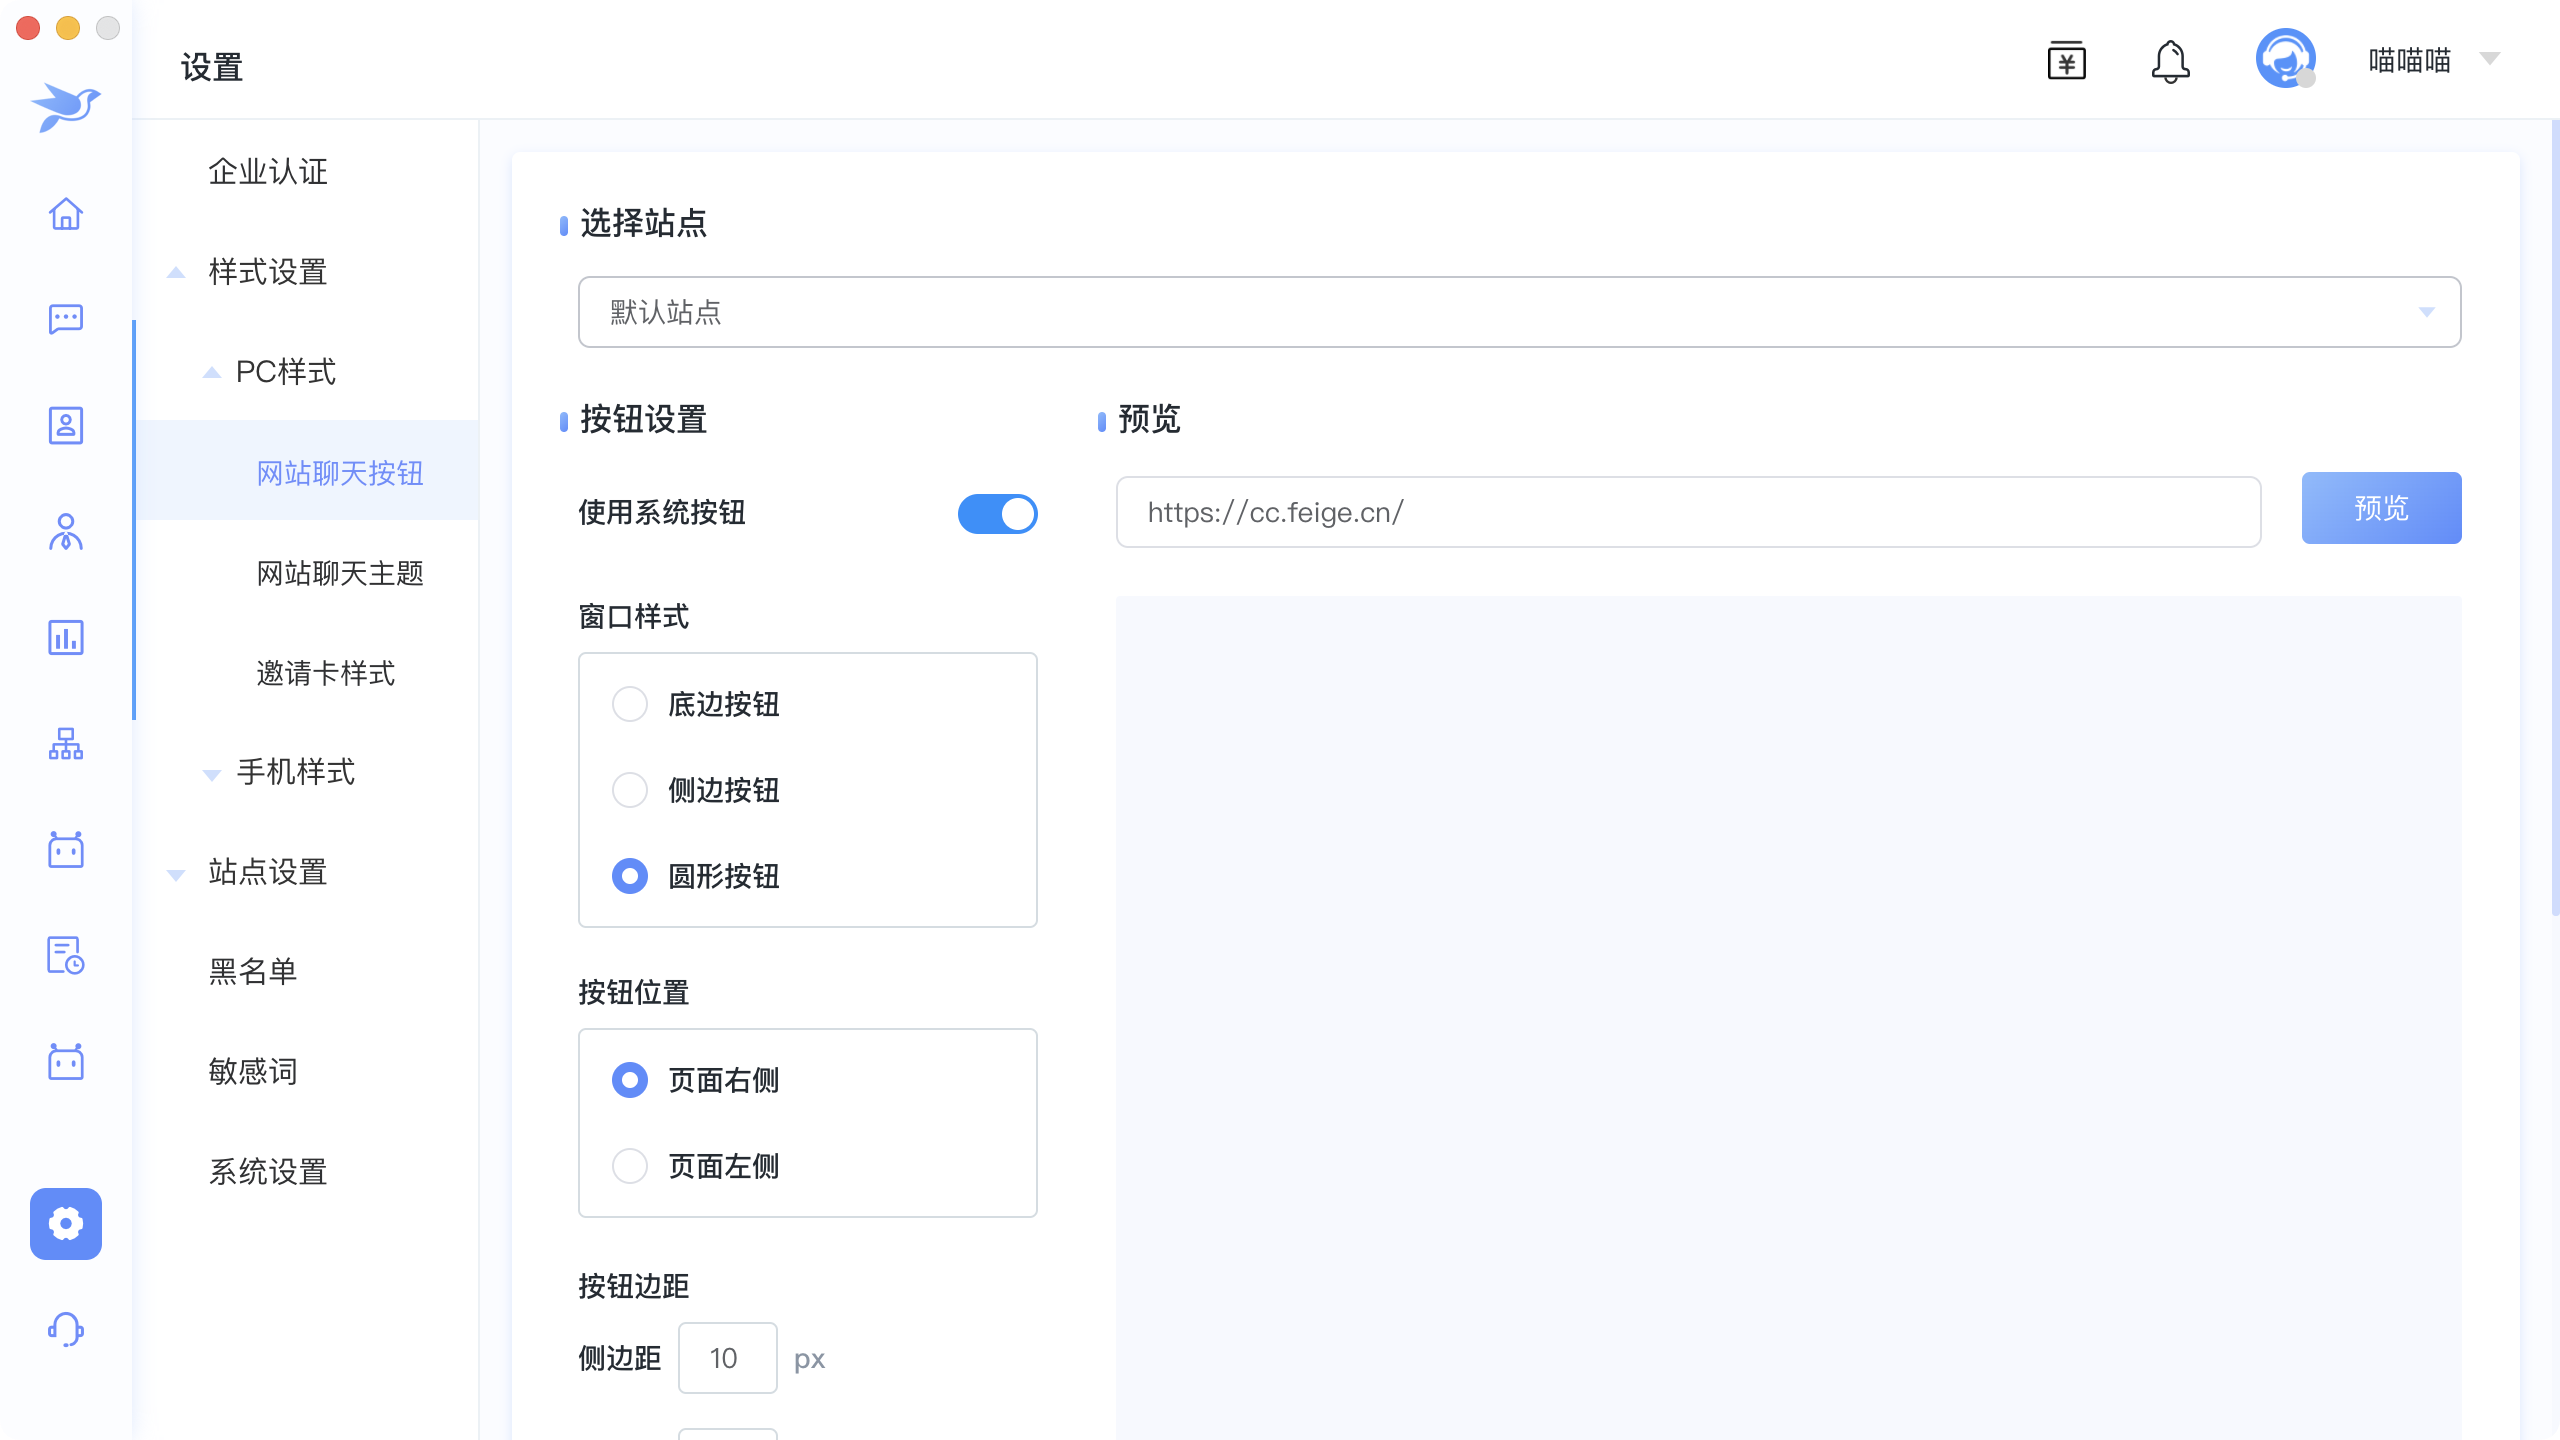Open the notification bell icon
Image resolution: width=2560 pixels, height=1440 pixels.
point(2170,62)
